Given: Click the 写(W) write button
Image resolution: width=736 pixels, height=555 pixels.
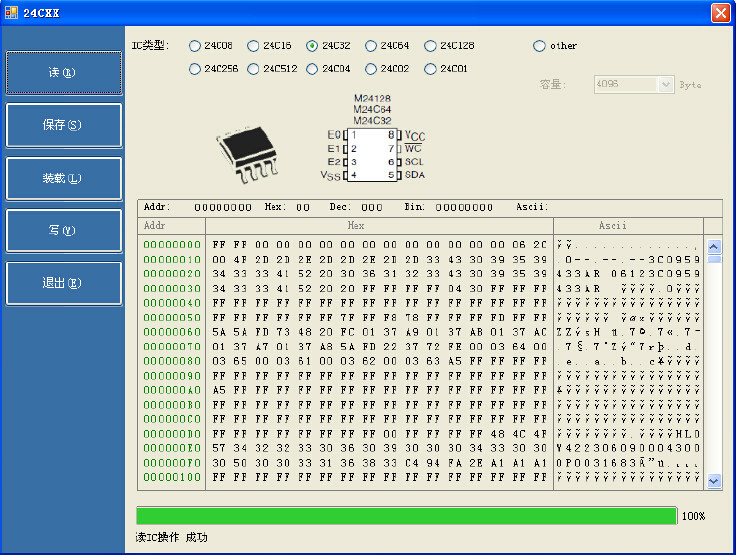Looking at the screenshot, I should pyautogui.click(x=64, y=231).
